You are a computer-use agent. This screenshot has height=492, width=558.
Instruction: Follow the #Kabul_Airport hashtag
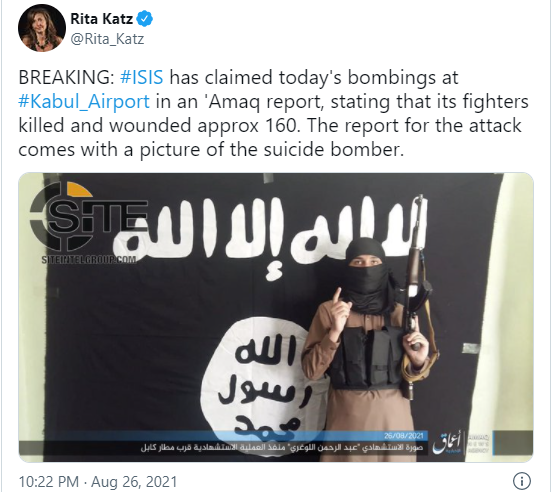(84, 102)
